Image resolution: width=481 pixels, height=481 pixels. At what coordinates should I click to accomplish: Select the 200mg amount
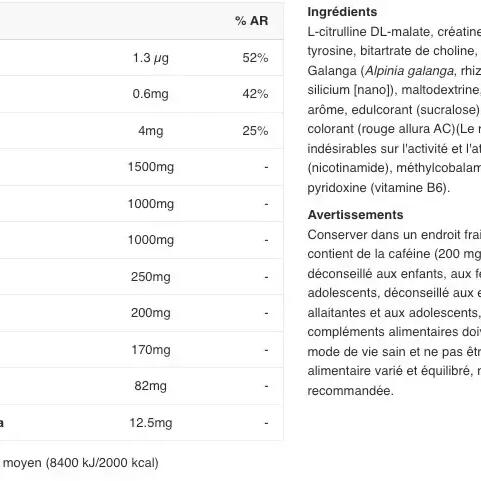tap(151, 313)
